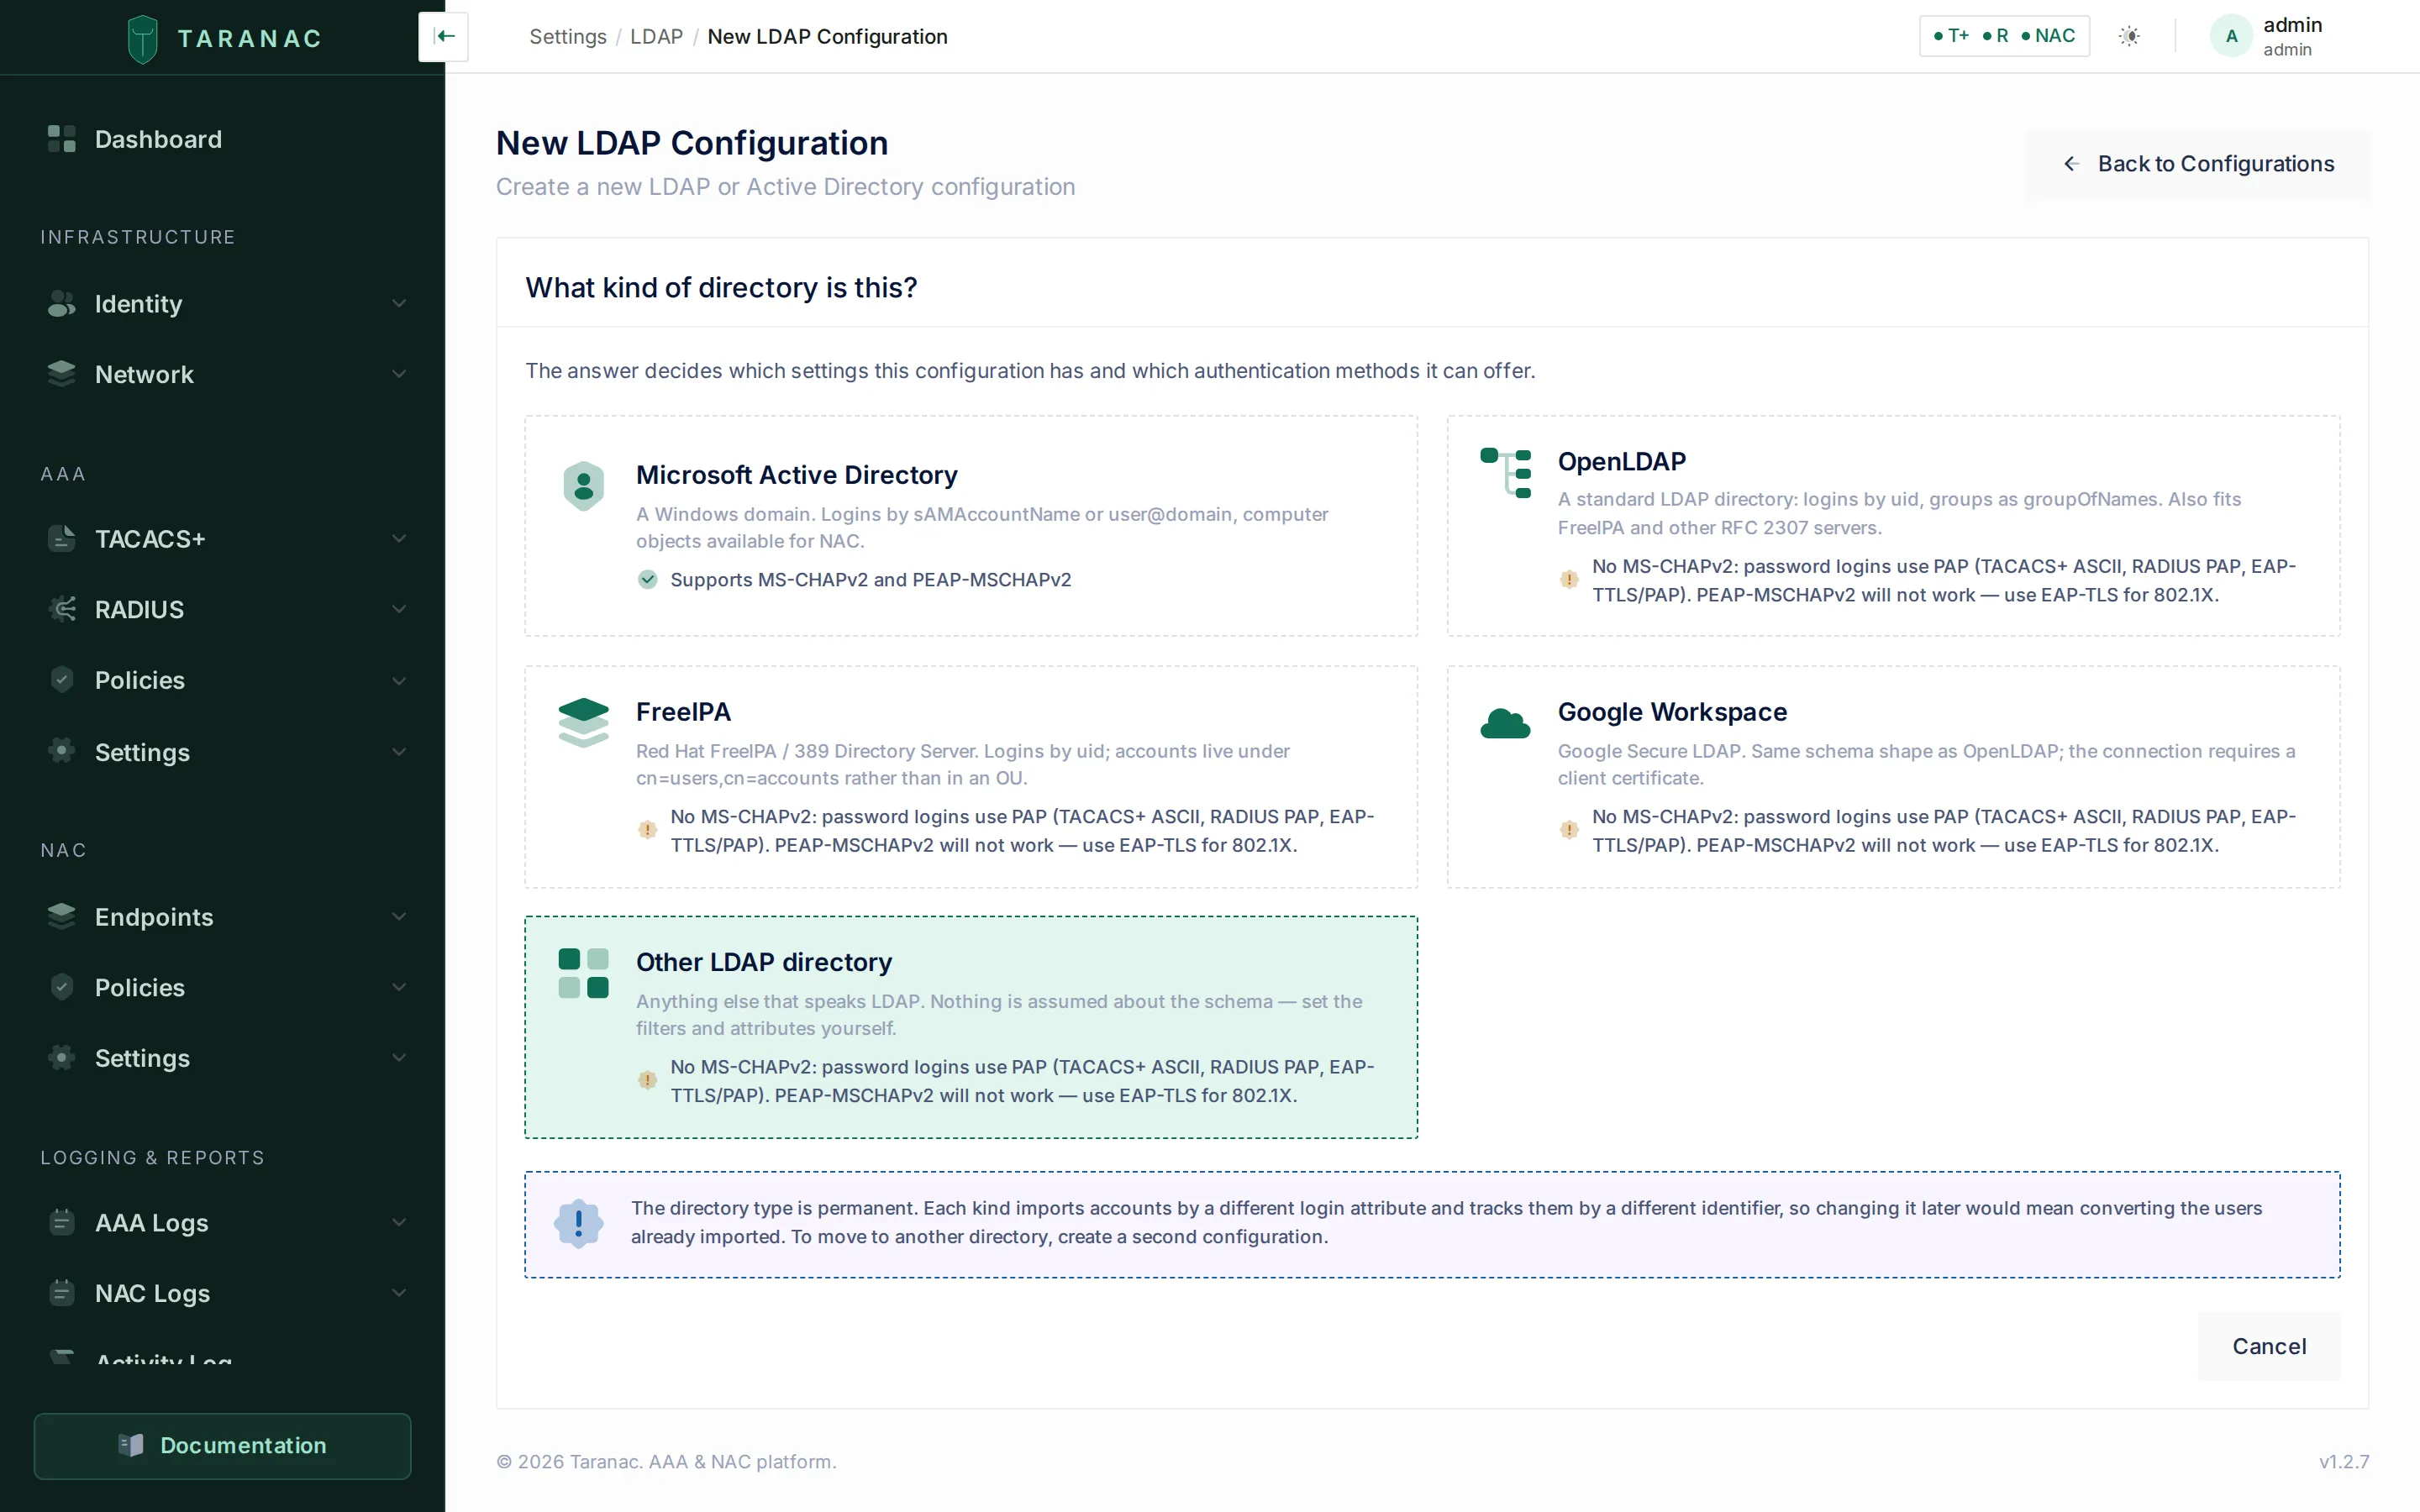Viewport: 2420px width, 1512px height.
Task: Expand the AAA Logs chevron
Action: point(399,1222)
